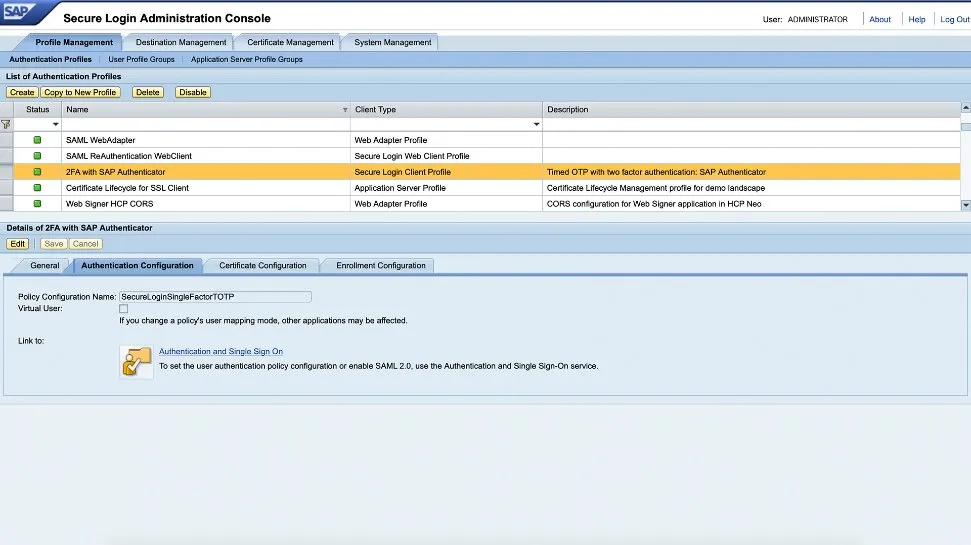Image resolution: width=971 pixels, height=545 pixels.
Task: Switch to Certificate Management tab
Action: click(x=291, y=42)
